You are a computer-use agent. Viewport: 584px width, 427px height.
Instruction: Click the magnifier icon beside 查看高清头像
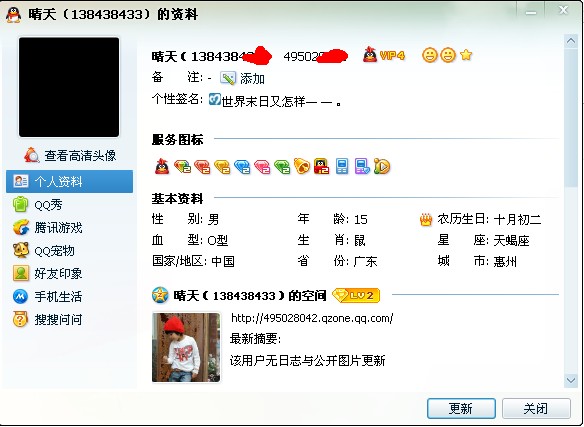click(x=32, y=155)
